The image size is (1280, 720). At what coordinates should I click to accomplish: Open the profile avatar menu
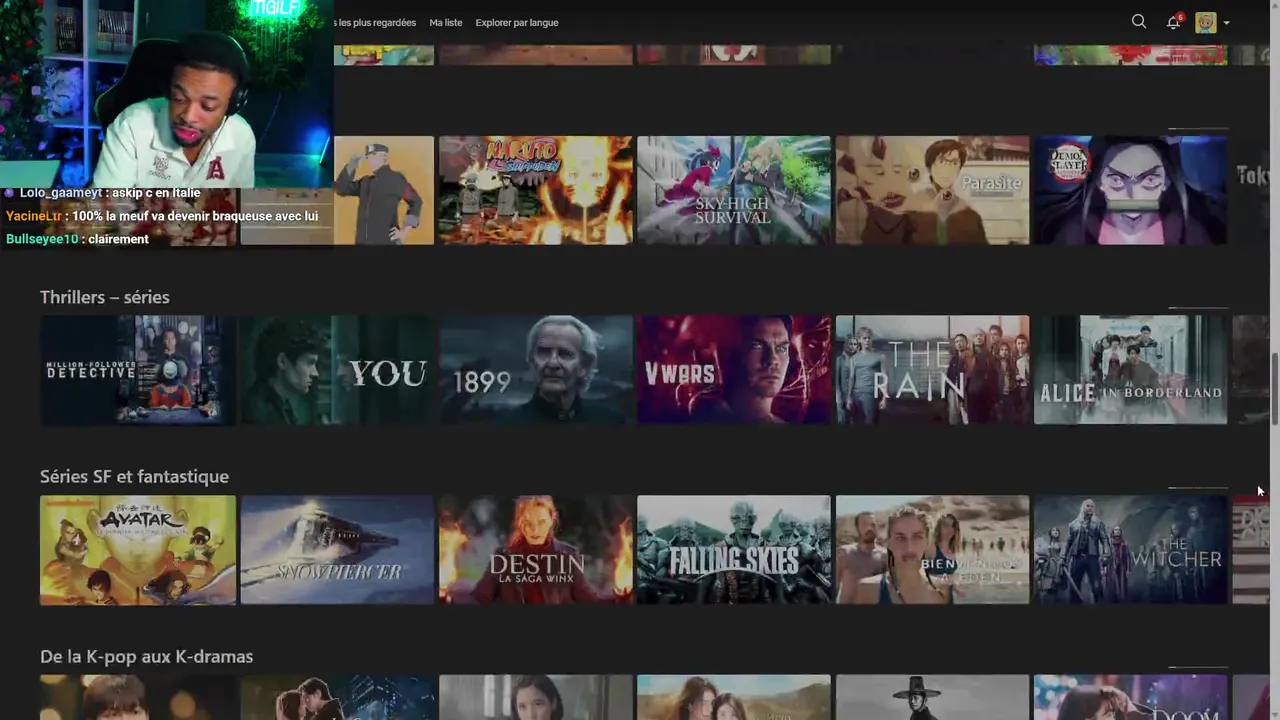[x=1206, y=22]
